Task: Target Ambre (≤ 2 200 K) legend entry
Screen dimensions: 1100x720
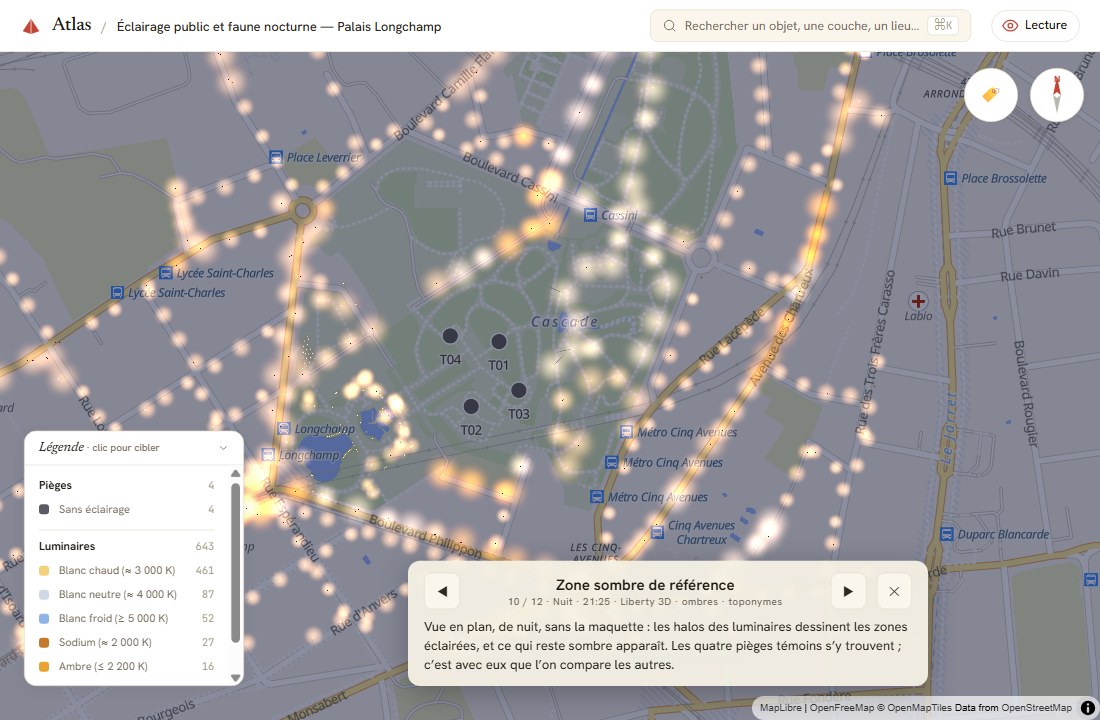Action: pyautogui.click(x=127, y=666)
